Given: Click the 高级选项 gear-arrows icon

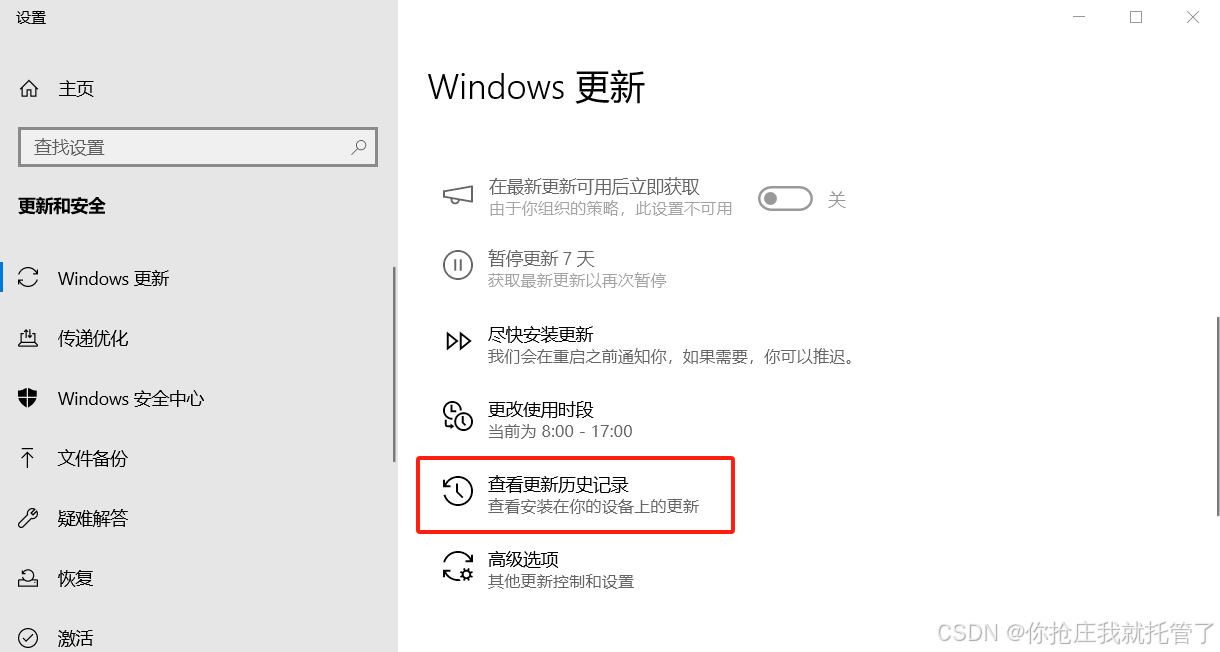Looking at the screenshot, I should click(x=458, y=566).
